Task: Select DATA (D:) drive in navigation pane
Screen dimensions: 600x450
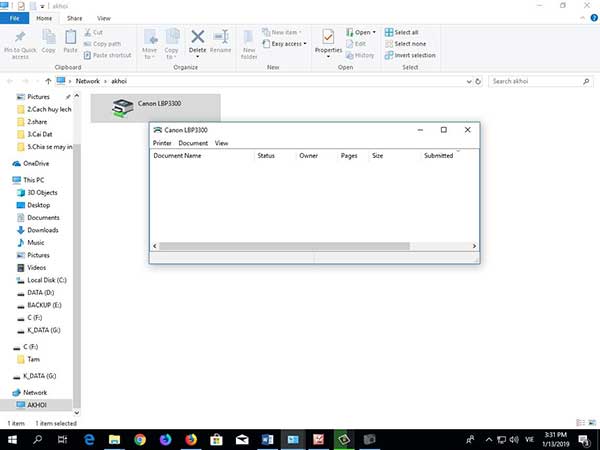Action: (36, 293)
